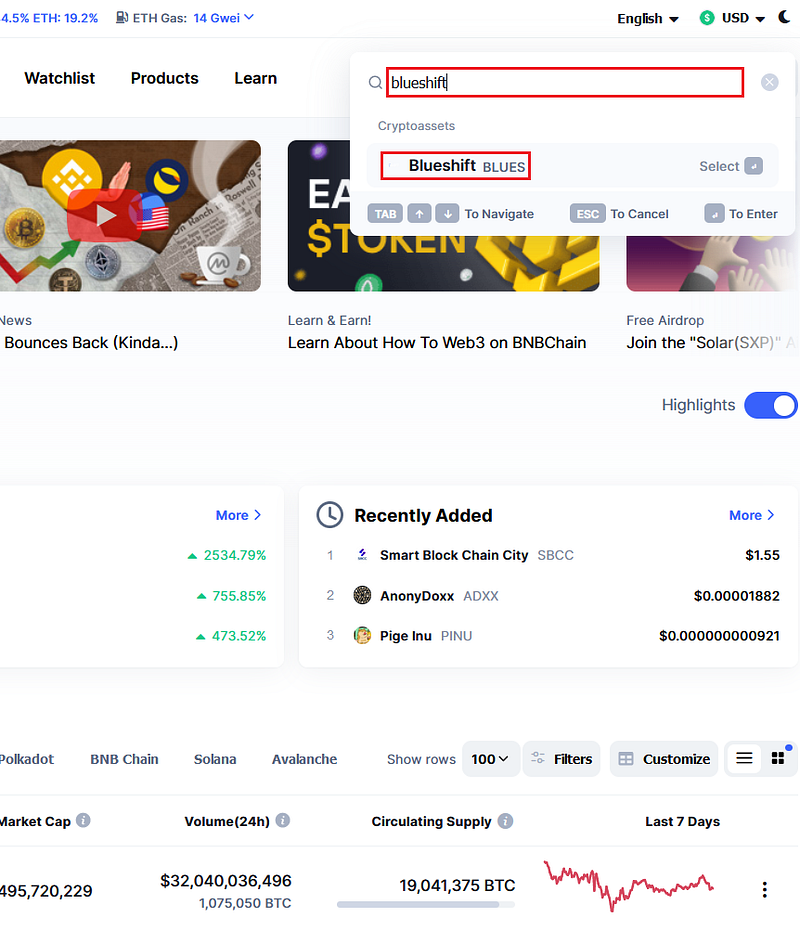Viewport: 800px width, 932px height.
Task: Click the blueshift search input field
Action: tap(565, 82)
